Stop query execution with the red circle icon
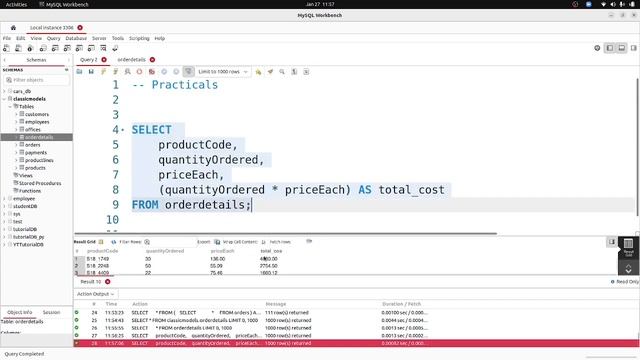This screenshot has height=360, width=640. [140, 71]
